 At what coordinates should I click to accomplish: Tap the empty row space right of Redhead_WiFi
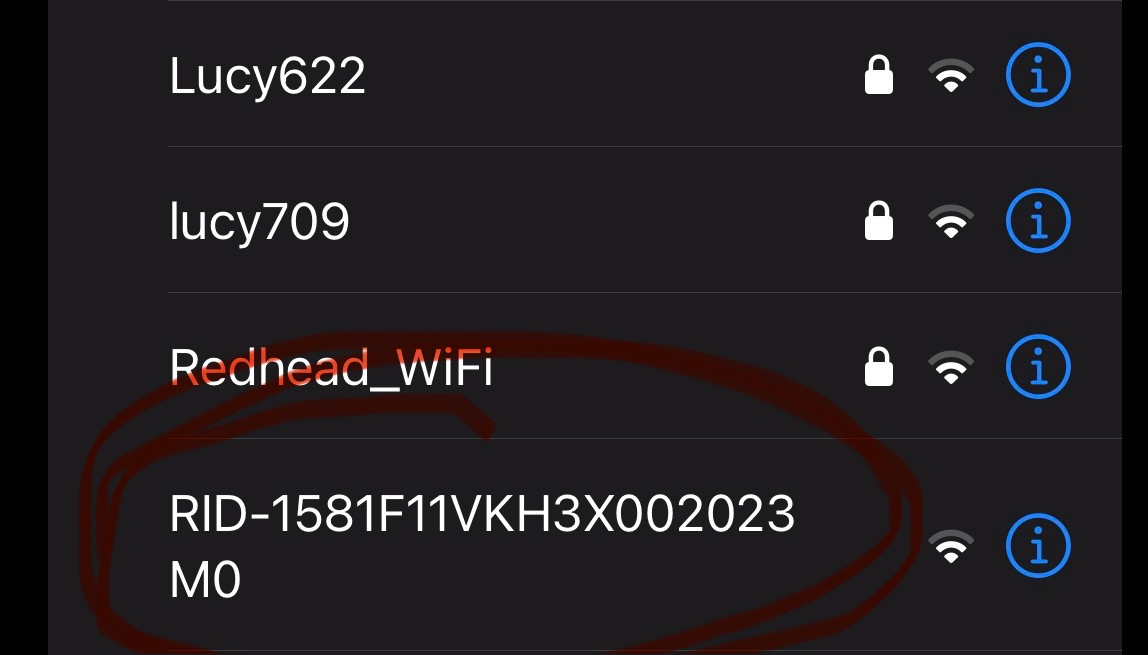679,366
